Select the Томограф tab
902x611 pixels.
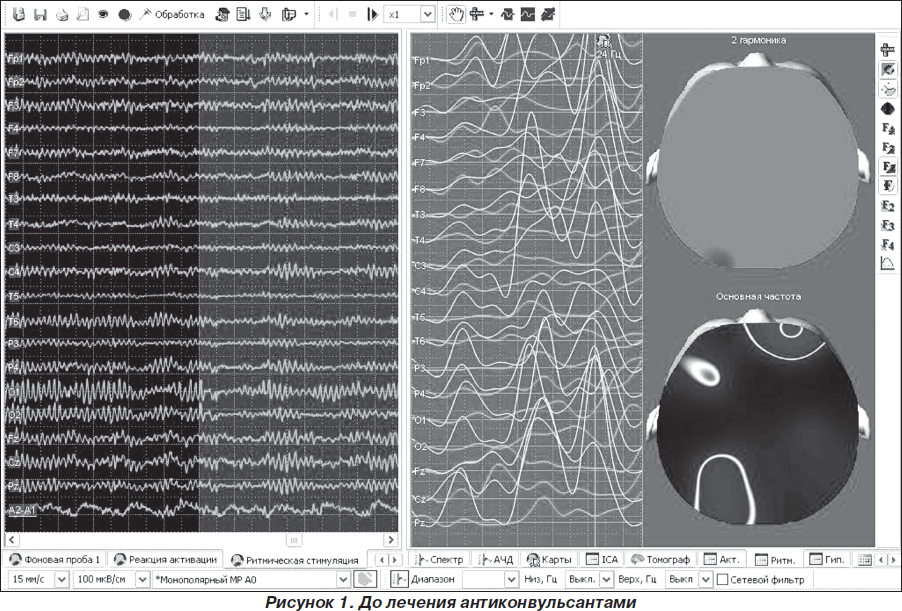(661, 559)
